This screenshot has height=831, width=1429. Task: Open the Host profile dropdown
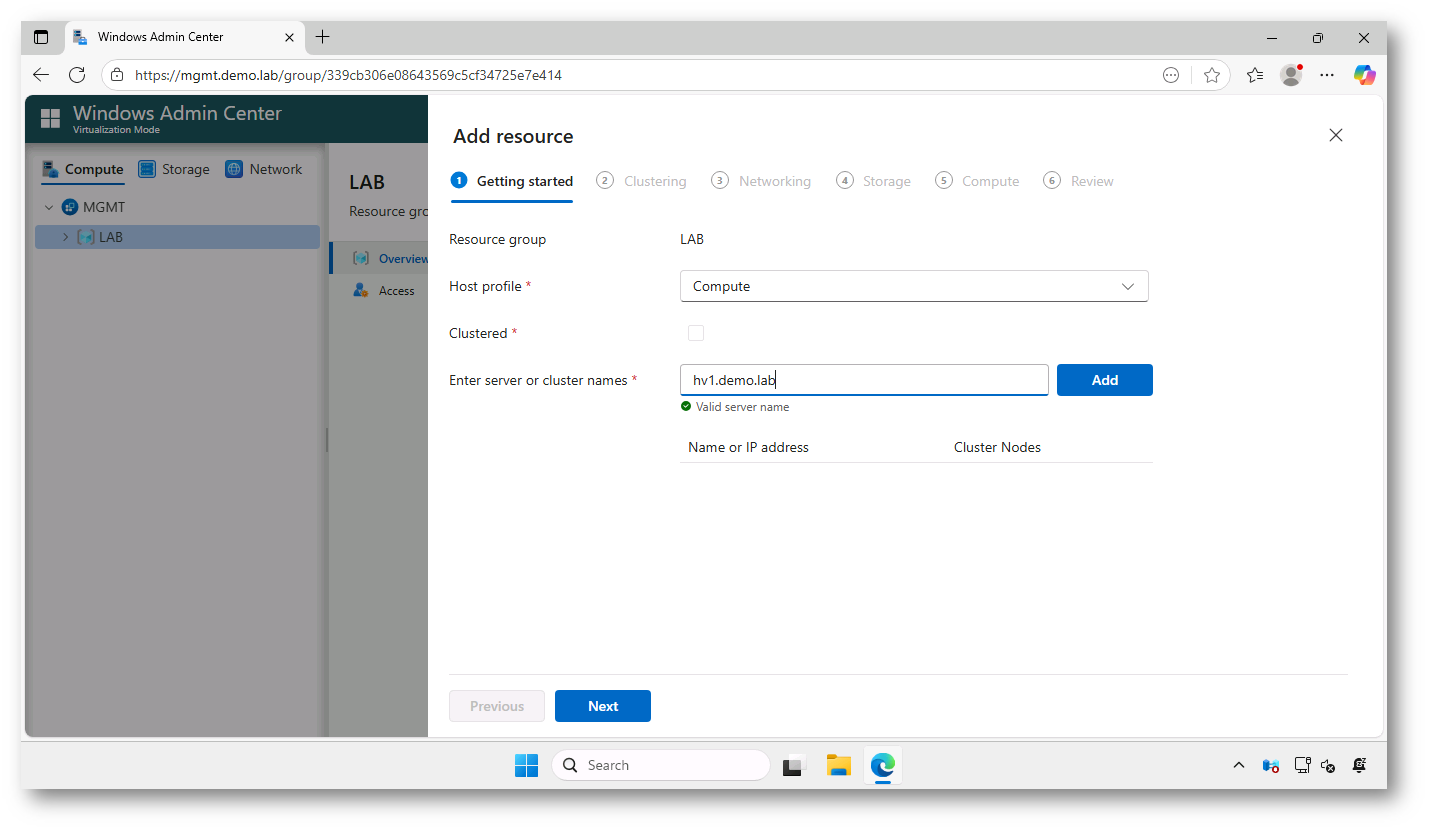point(913,286)
